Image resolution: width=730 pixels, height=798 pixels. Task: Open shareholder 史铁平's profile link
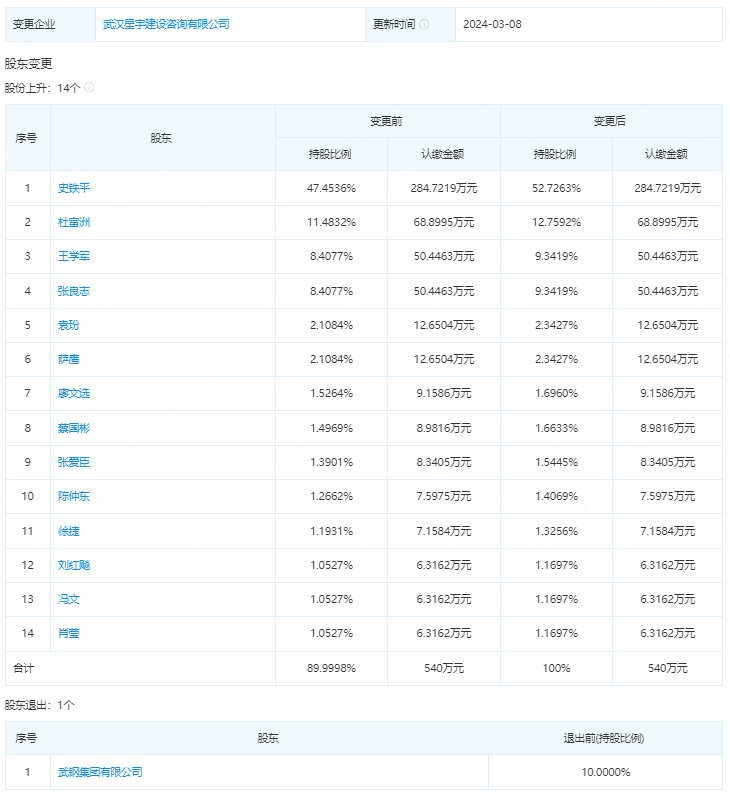pyautogui.click(x=74, y=188)
